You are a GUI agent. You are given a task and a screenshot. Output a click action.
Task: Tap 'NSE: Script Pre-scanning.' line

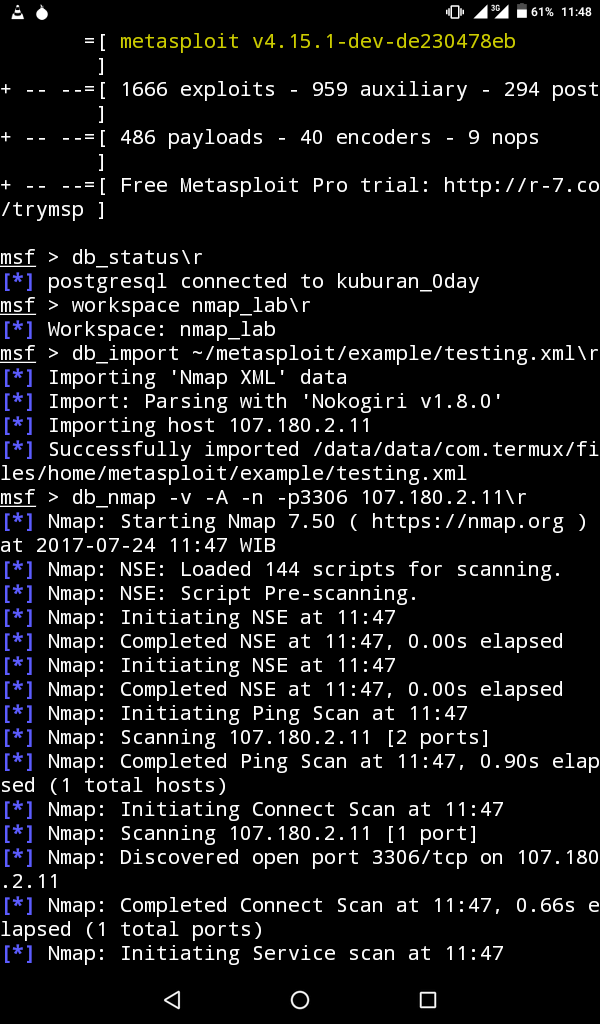click(210, 594)
